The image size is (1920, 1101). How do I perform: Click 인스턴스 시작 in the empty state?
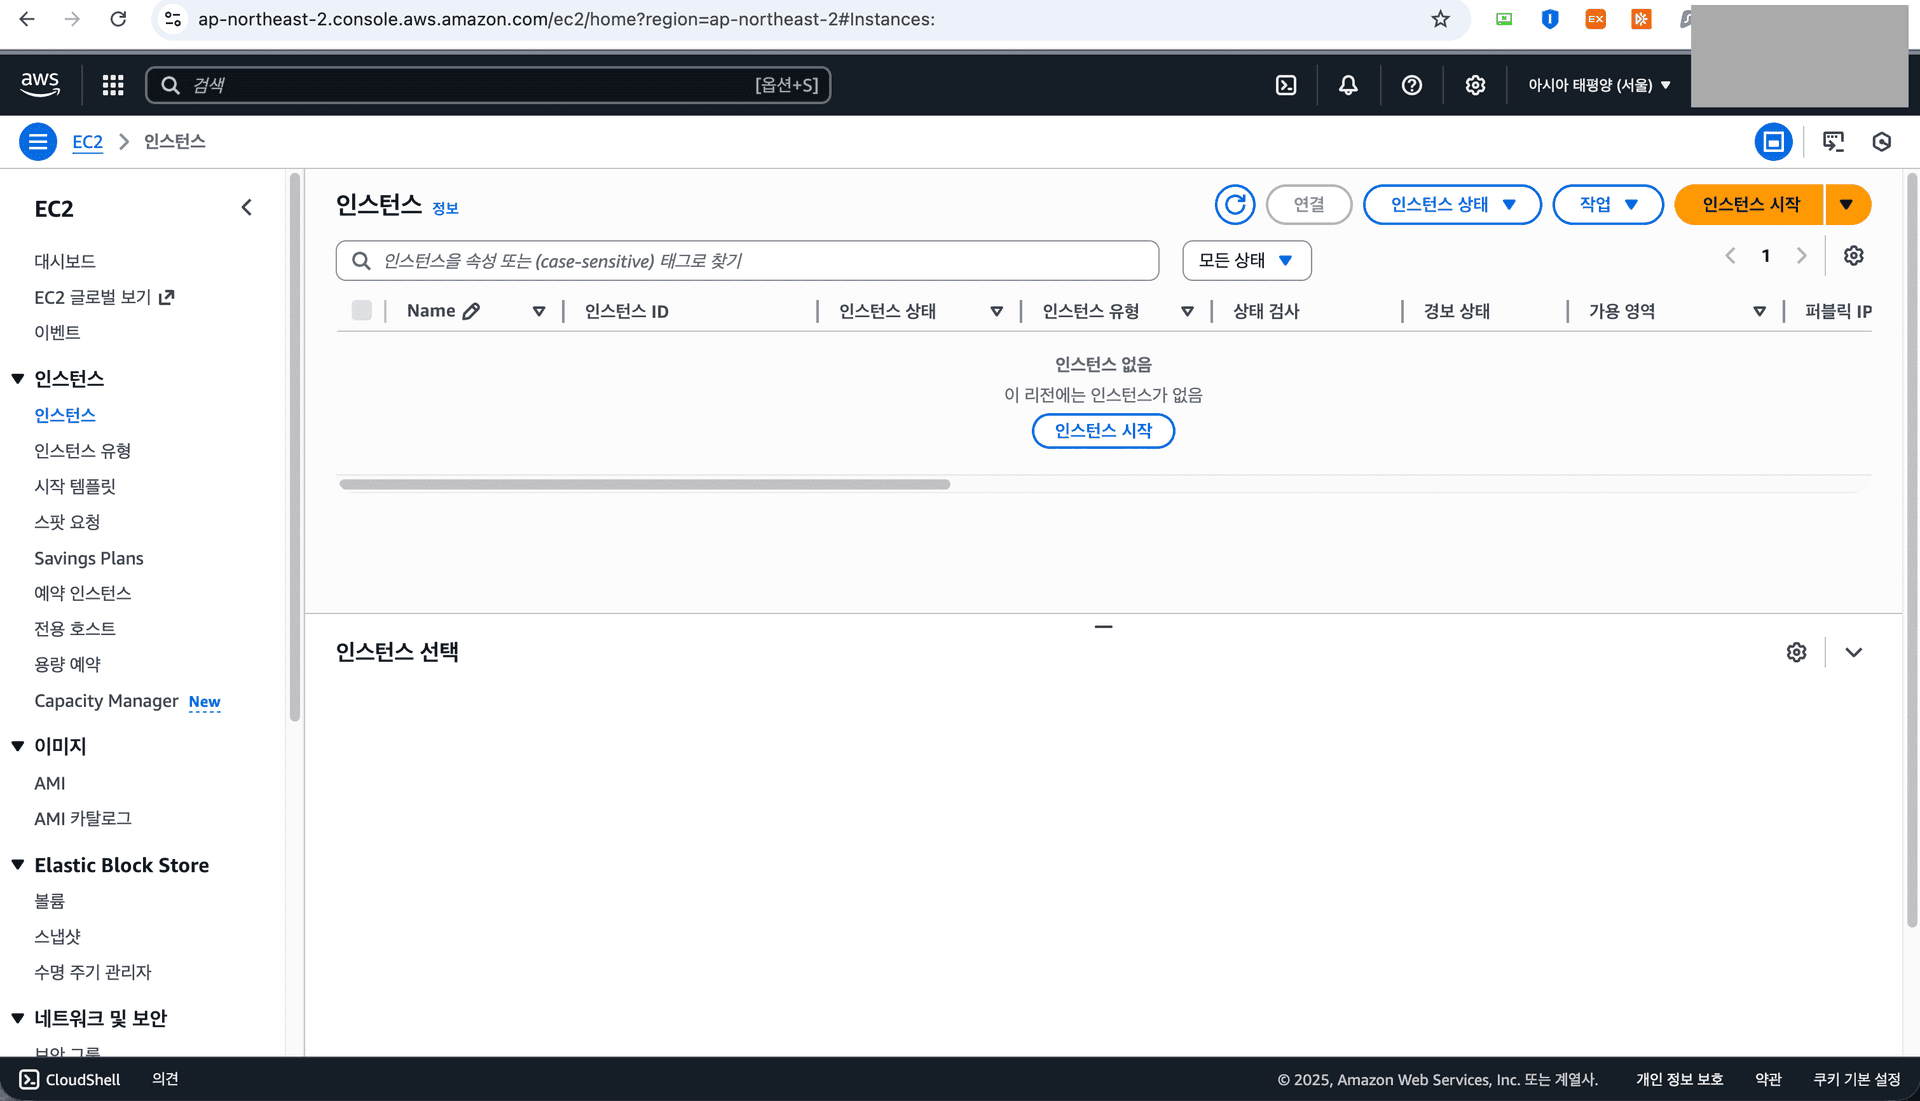(x=1103, y=430)
